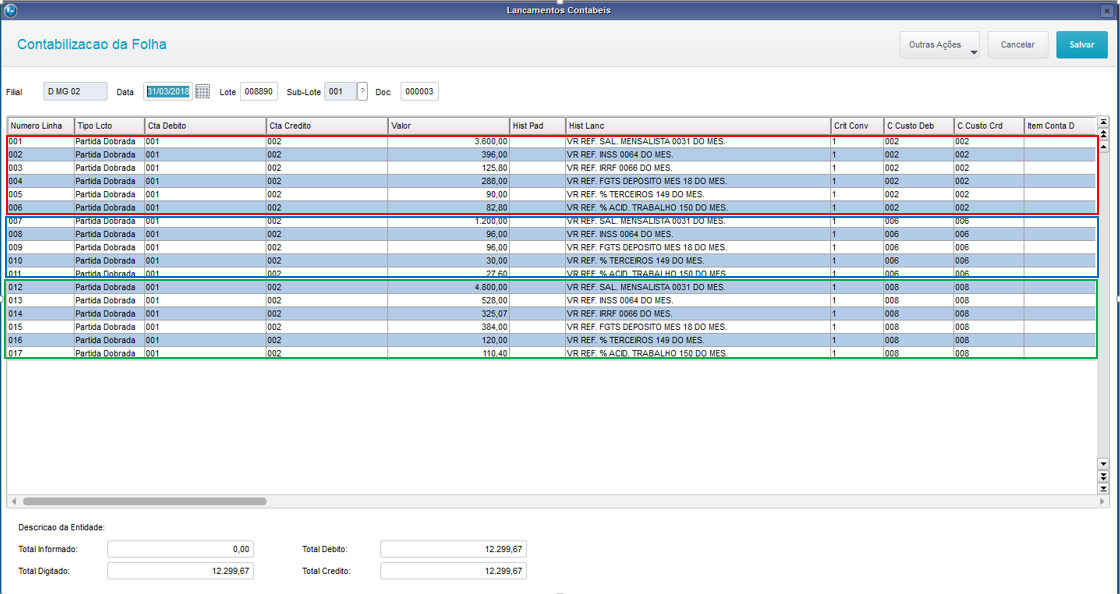Save the entries with the Salvar button
This screenshot has height=594, width=1120.
tap(1081, 44)
